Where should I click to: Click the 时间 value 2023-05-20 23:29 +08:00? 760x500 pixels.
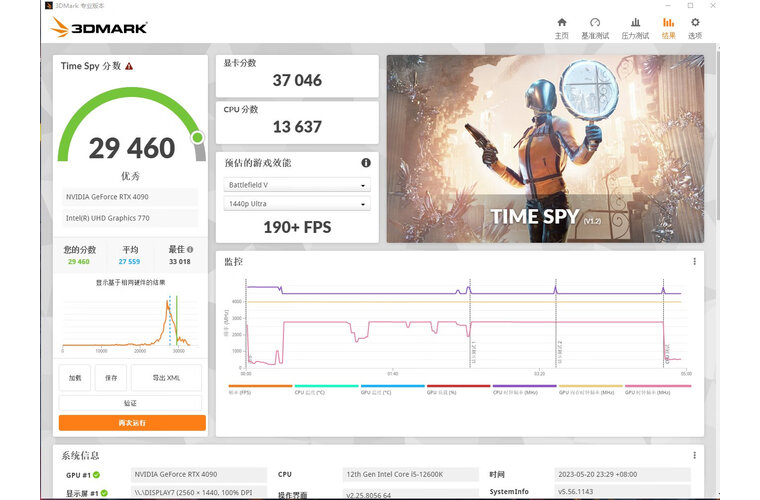tap(622, 474)
